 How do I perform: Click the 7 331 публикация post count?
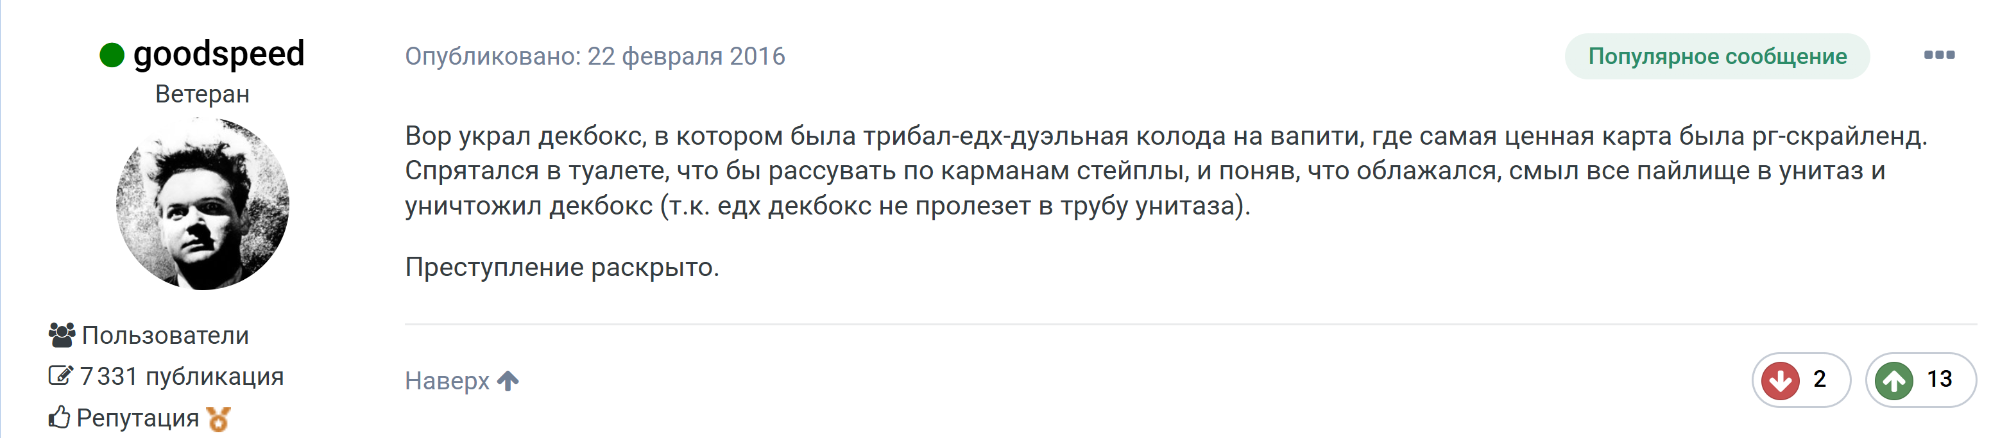click(x=181, y=376)
